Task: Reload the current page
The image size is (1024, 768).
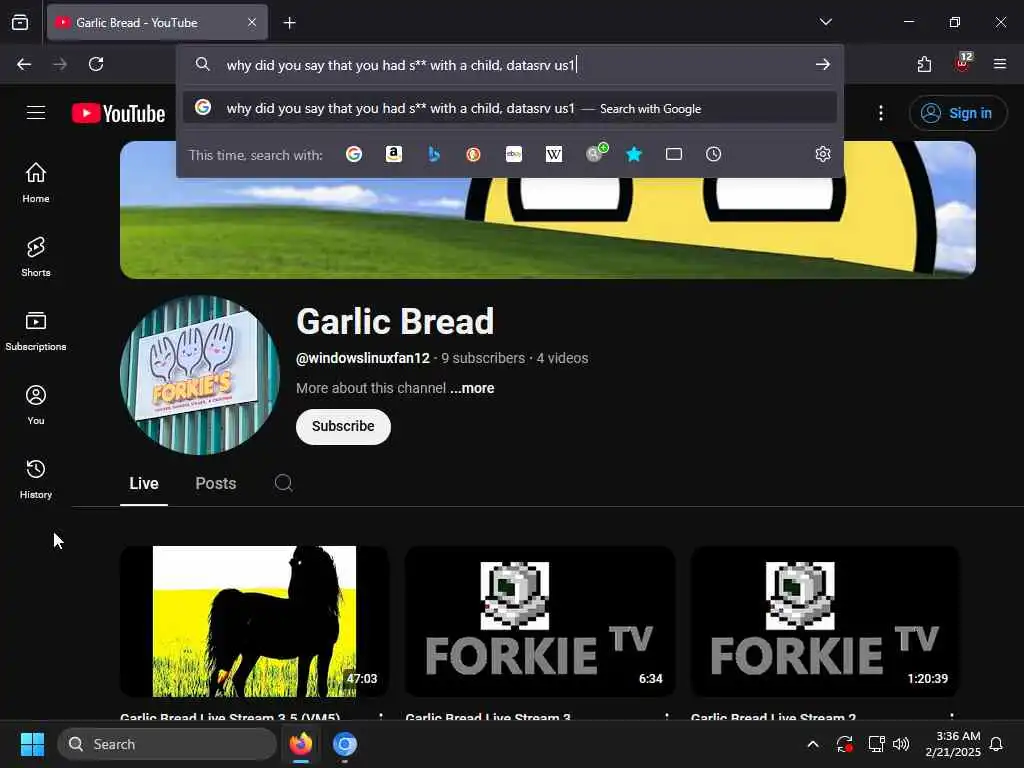Action: (96, 64)
